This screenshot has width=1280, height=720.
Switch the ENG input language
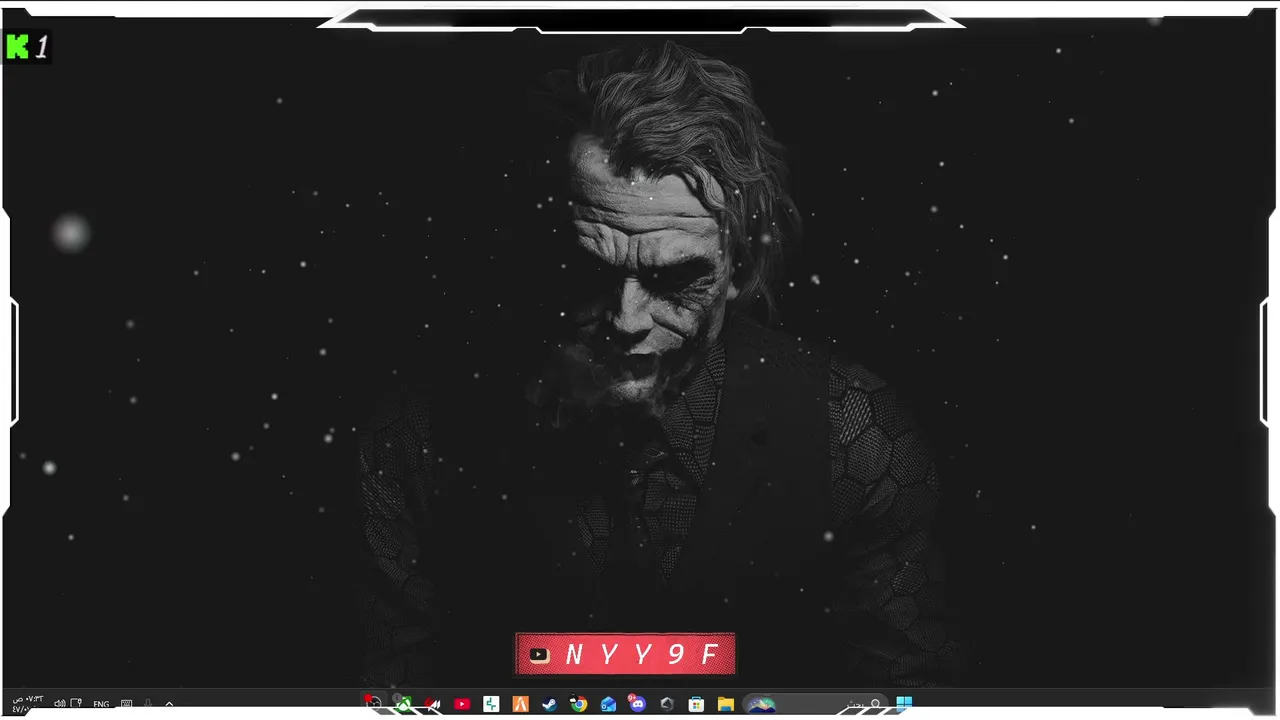click(x=101, y=704)
